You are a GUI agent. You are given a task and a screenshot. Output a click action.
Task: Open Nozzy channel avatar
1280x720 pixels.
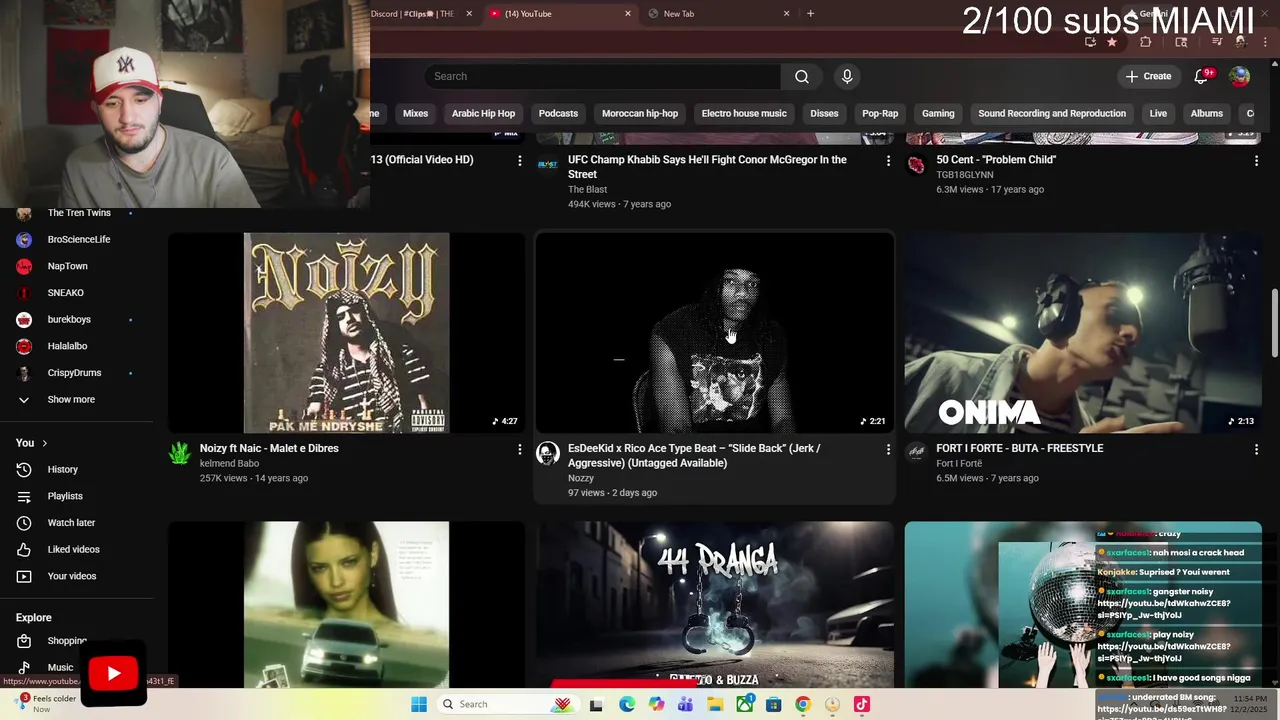point(548,453)
